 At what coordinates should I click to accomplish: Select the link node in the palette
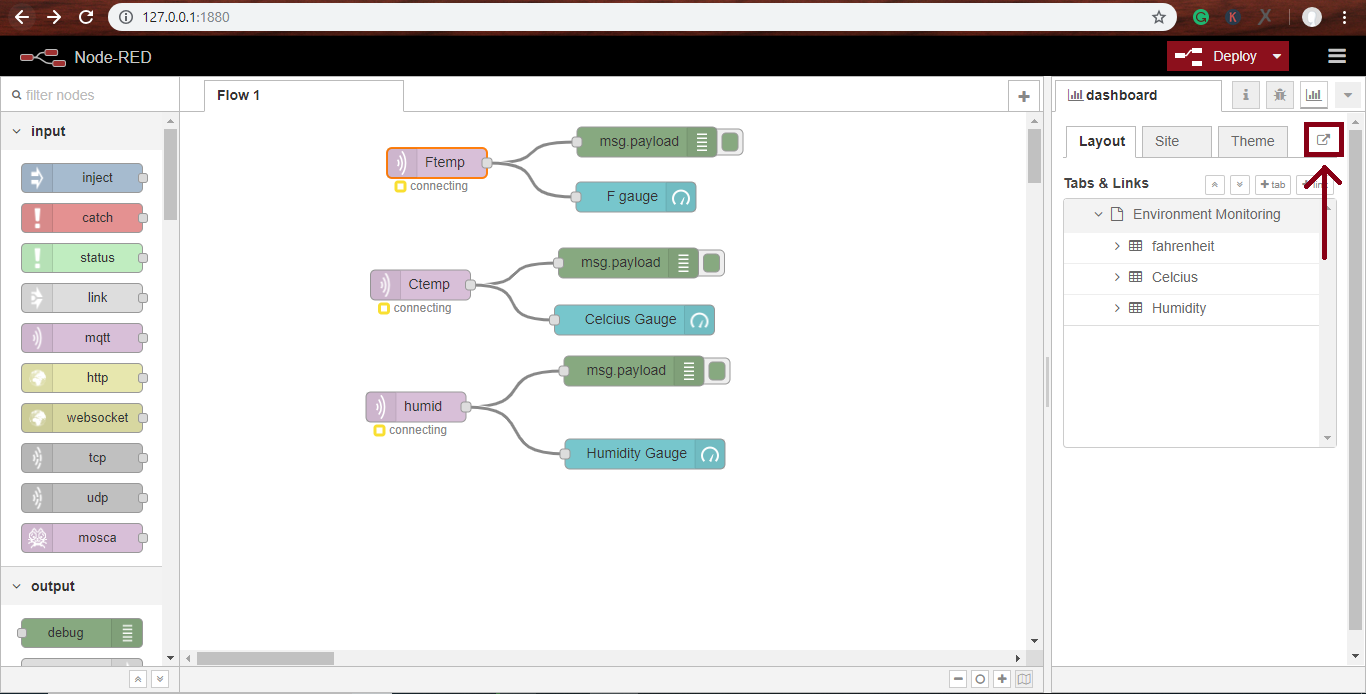82,298
